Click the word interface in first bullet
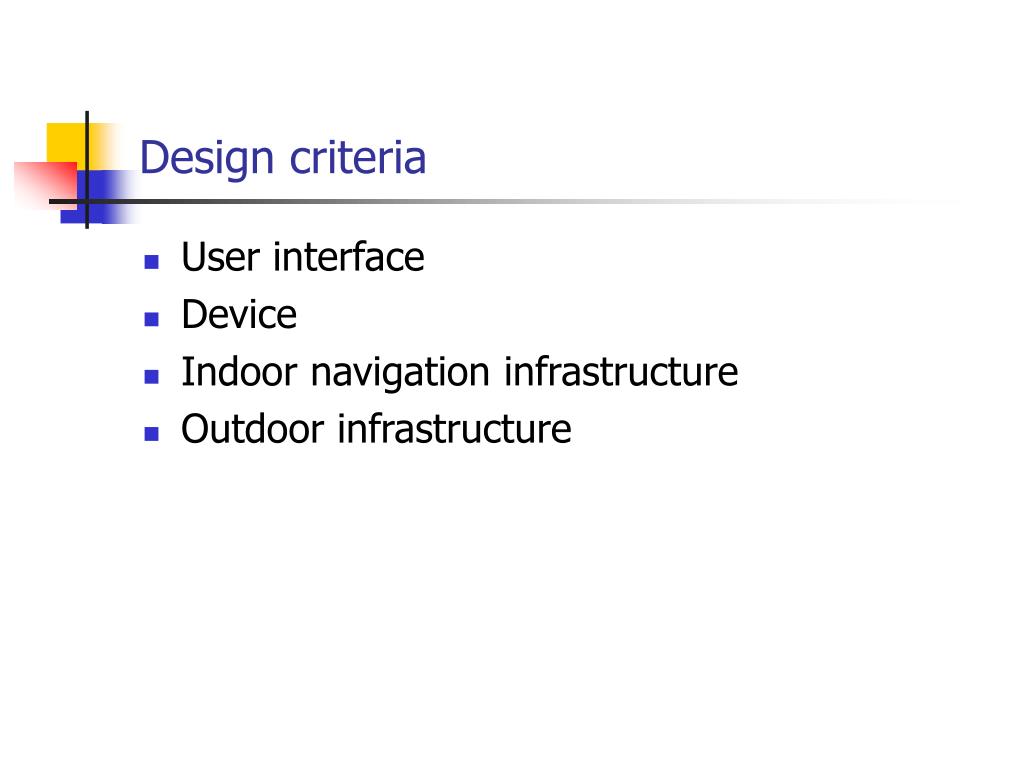1024x768 pixels. [349, 257]
